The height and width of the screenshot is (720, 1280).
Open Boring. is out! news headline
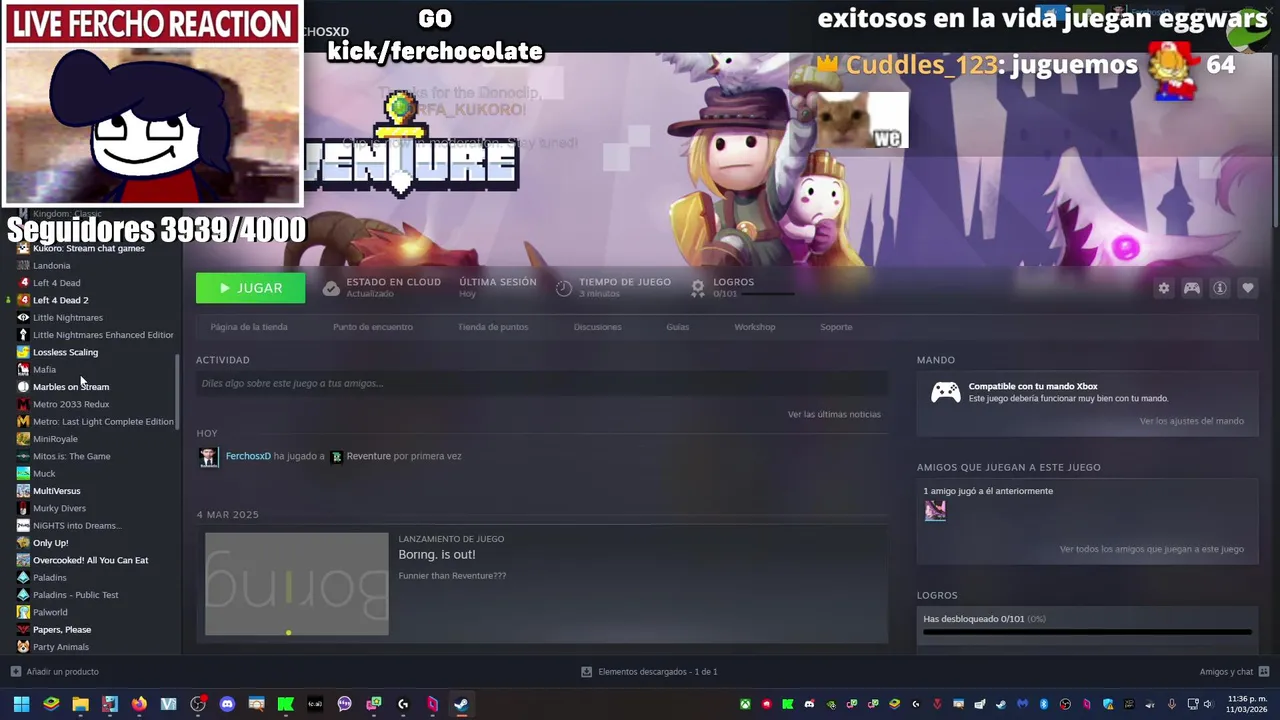coord(437,555)
